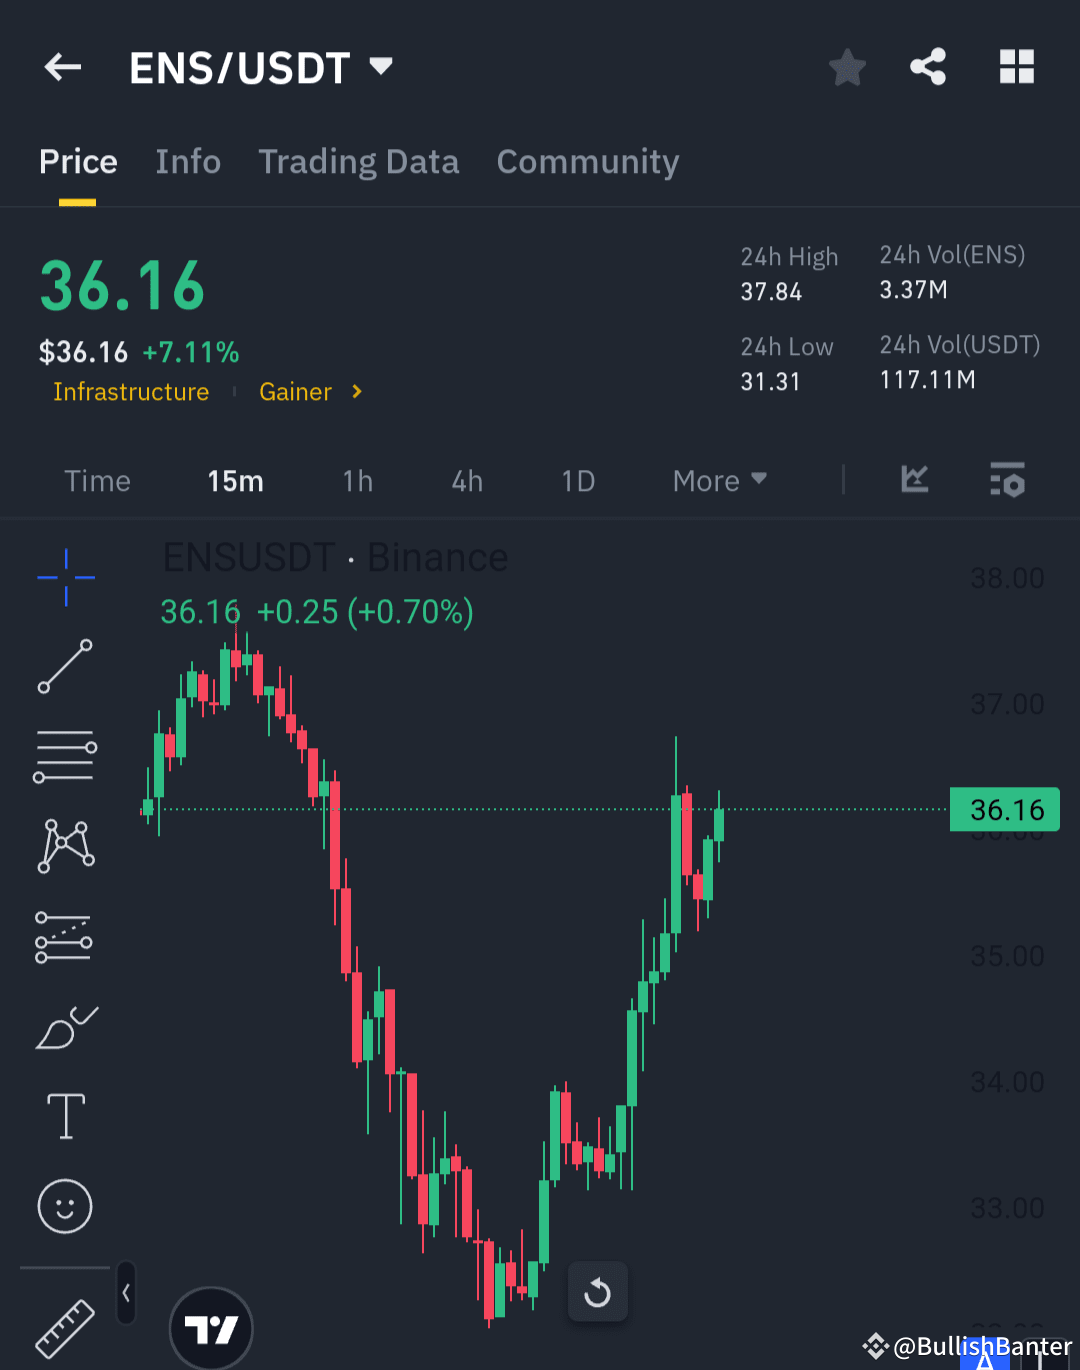
Task: Open the More timeframes dropdown
Action: click(718, 480)
